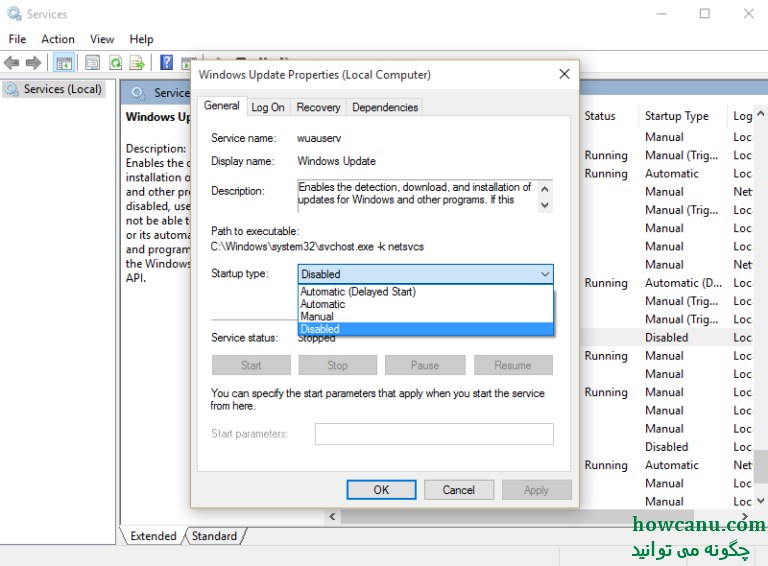Focus the Start parameters input field
768x566 pixels.
434,434
